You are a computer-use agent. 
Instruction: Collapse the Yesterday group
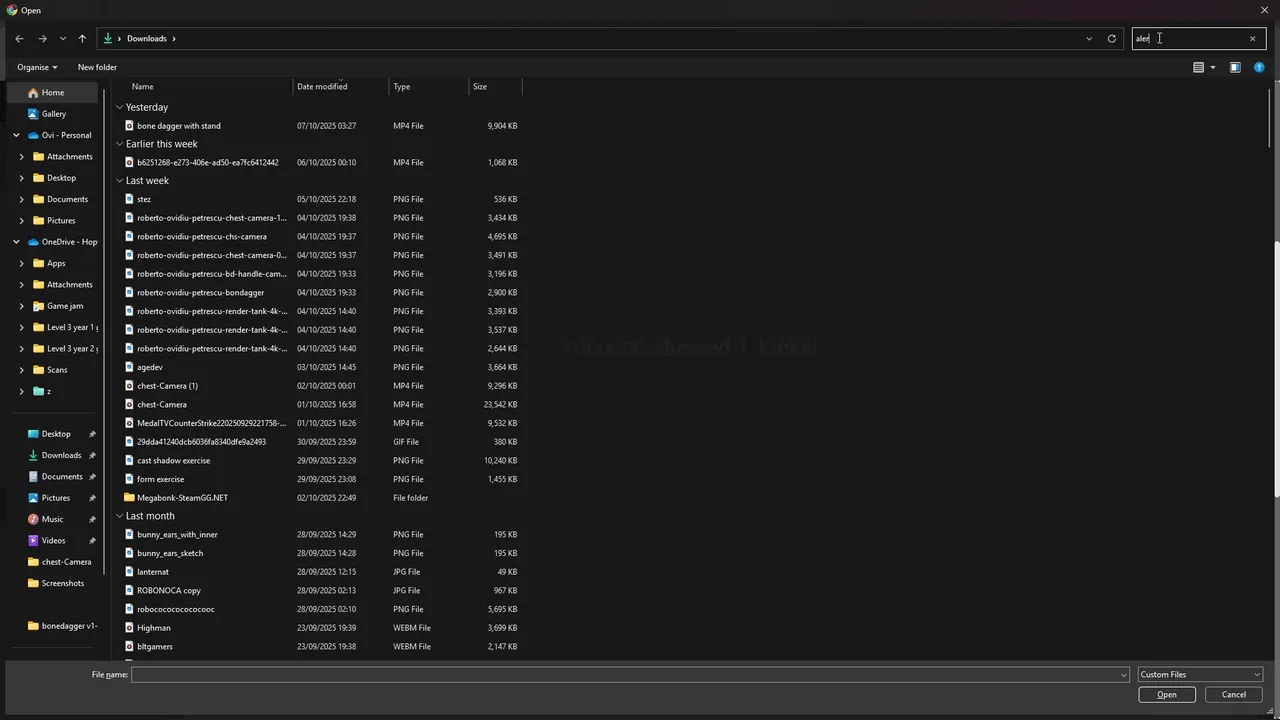click(x=119, y=107)
